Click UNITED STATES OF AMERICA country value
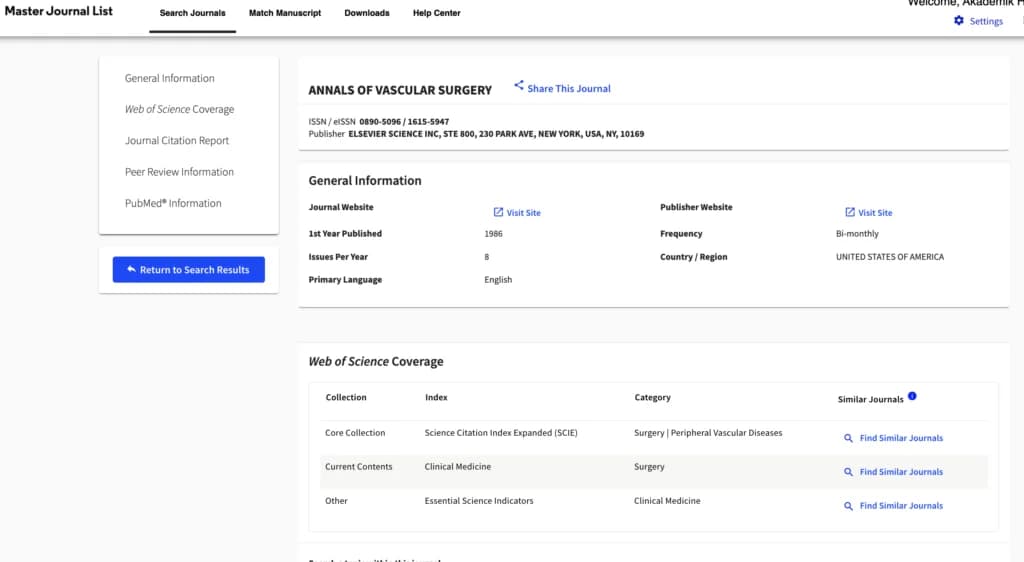Screen dimensions: 1024x562 (890, 257)
